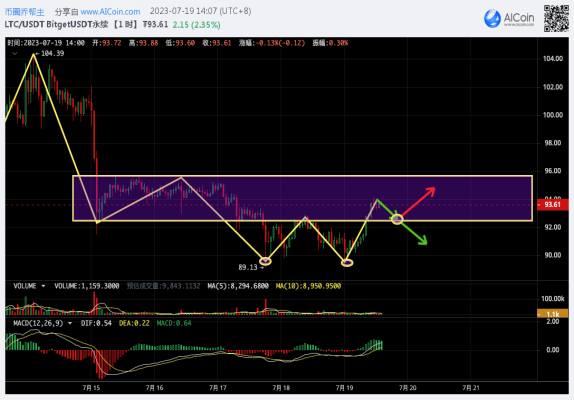Click the 1.1k volume axis tag
The width and height of the screenshot is (574, 400).
[x=552, y=314]
